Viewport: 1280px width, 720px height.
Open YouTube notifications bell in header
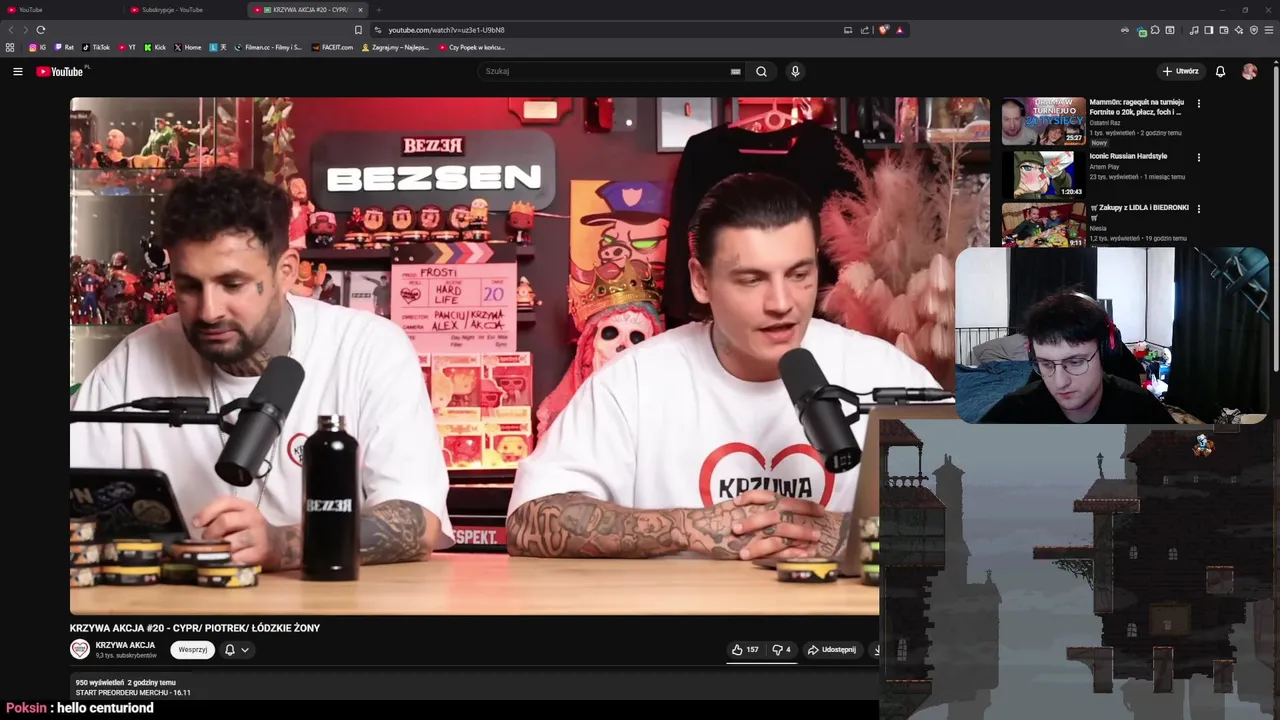click(x=1220, y=71)
